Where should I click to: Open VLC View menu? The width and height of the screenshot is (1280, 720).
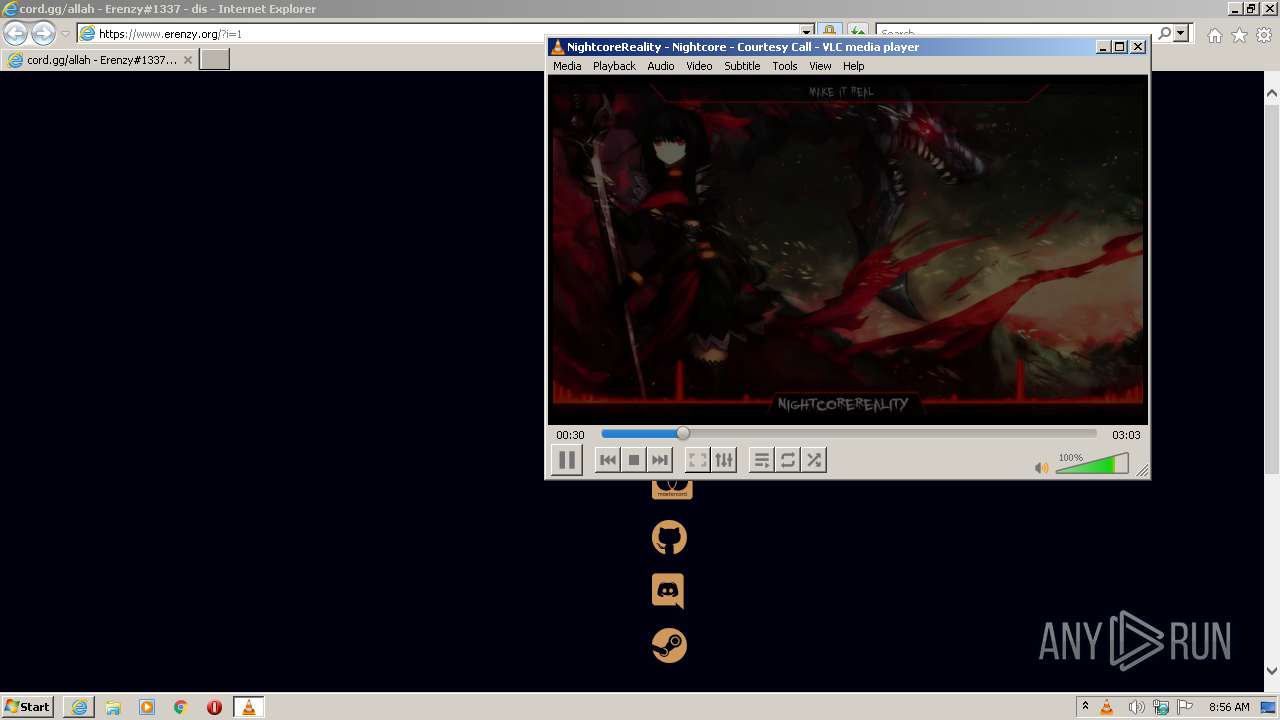click(820, 66)
